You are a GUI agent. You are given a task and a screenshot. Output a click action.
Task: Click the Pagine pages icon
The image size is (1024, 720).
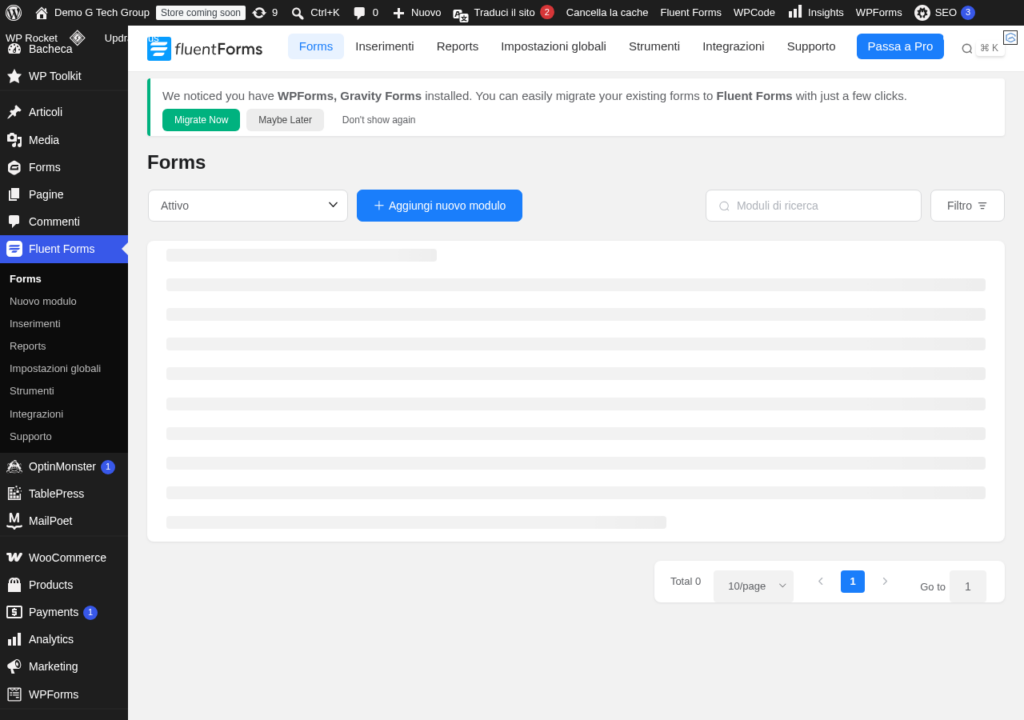point(14,194)
